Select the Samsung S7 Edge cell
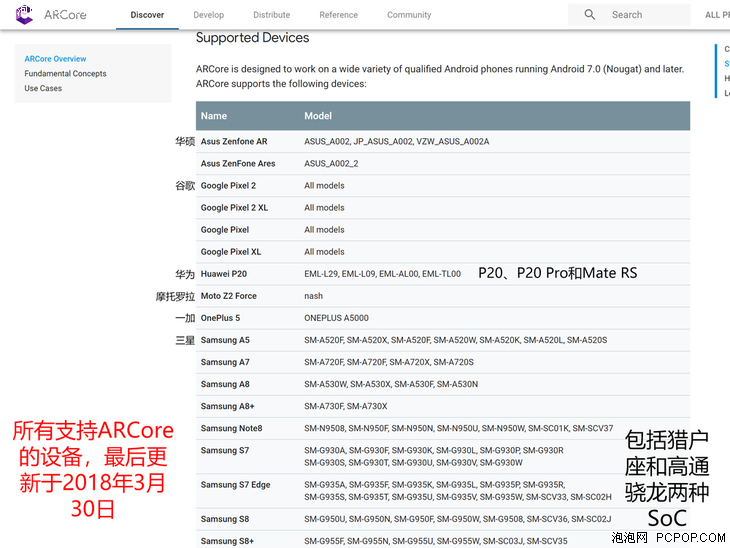730x548 pixels. coord(235,485)
